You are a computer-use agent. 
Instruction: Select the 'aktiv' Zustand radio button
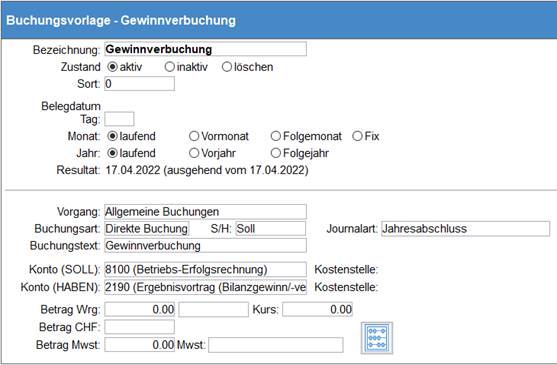point(112,67)
